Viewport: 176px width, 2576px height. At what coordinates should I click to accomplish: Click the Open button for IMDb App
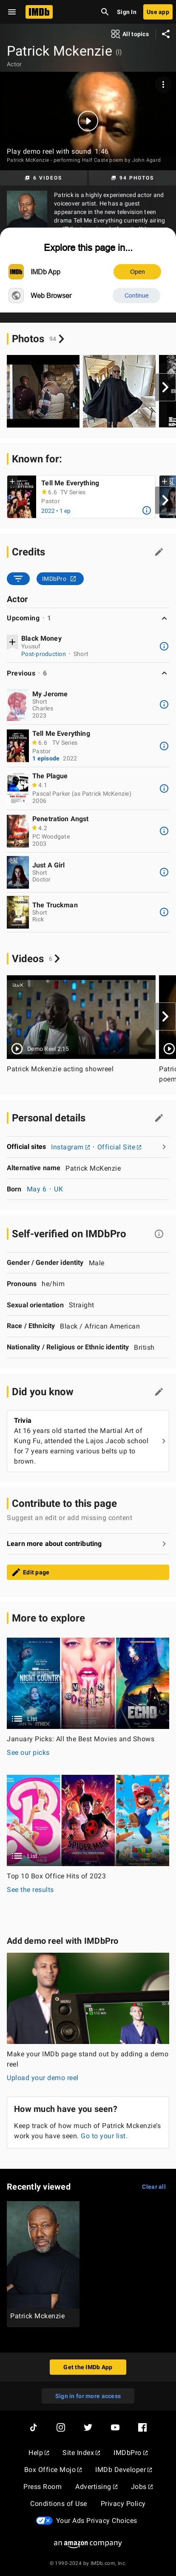tap(137, 271)
